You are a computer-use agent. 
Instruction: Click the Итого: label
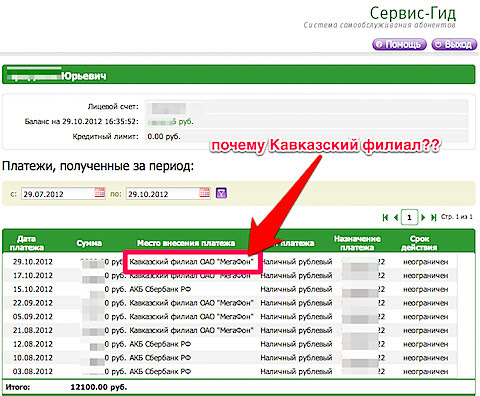point(18,387)
